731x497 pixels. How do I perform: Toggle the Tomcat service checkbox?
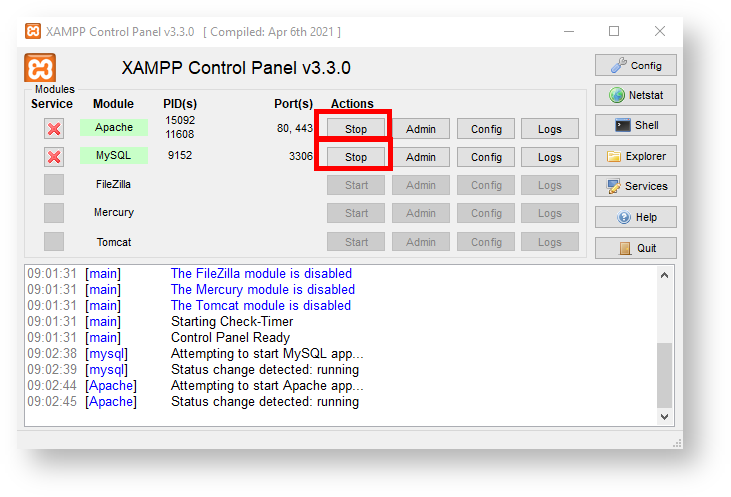tap(54, 242)
